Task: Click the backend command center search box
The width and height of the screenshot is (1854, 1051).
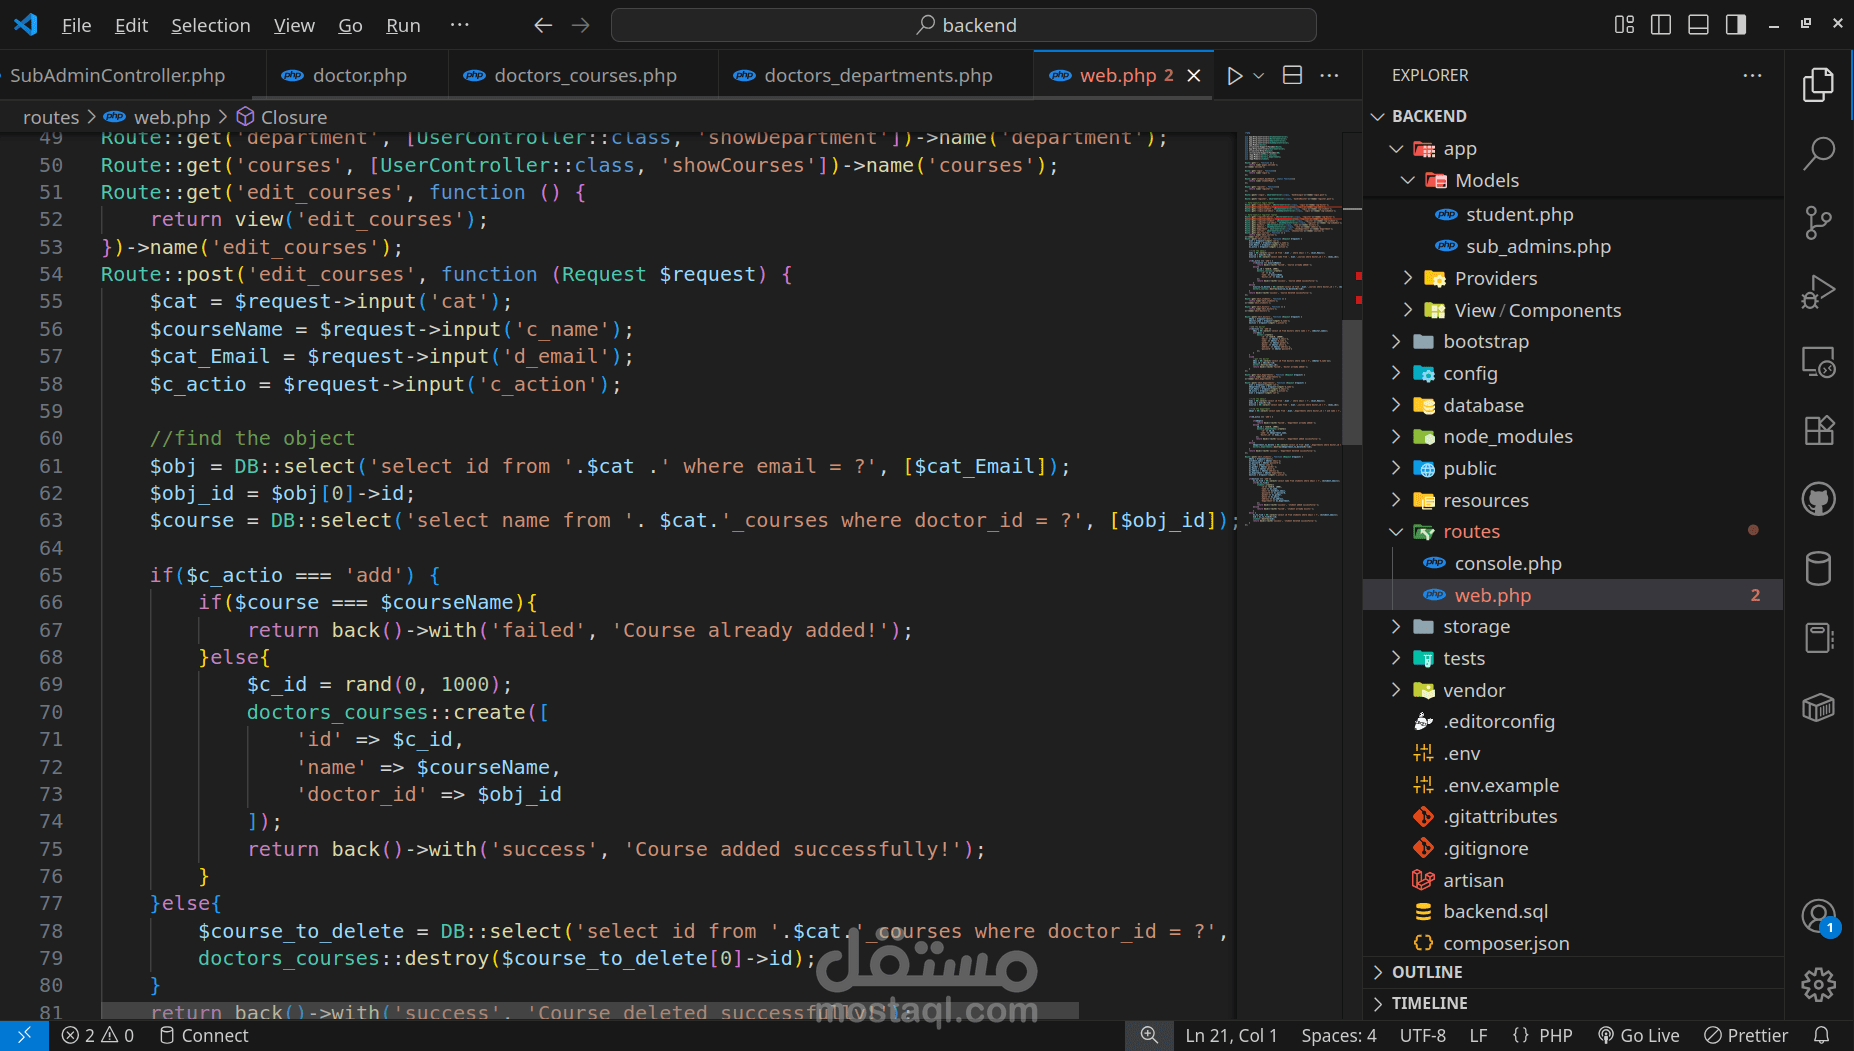Action: (964, 25)
